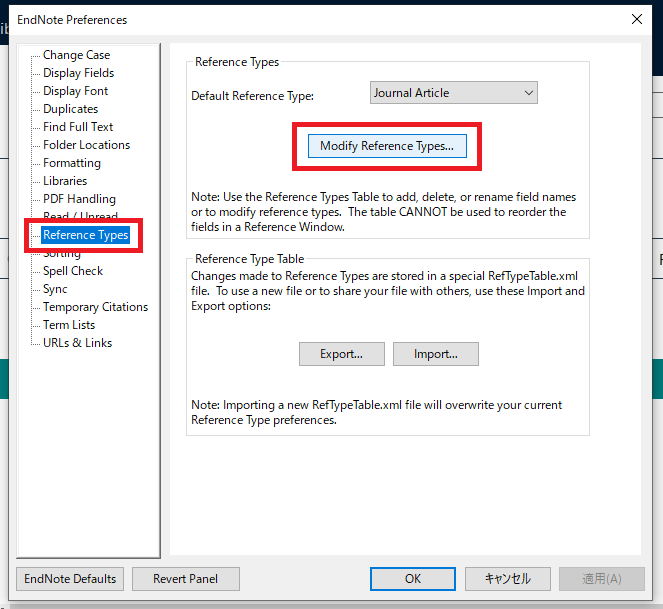Viewport: 663px width, 609px height.
Task: Open the Display Fields preference panel
Action: pos(78,73)
